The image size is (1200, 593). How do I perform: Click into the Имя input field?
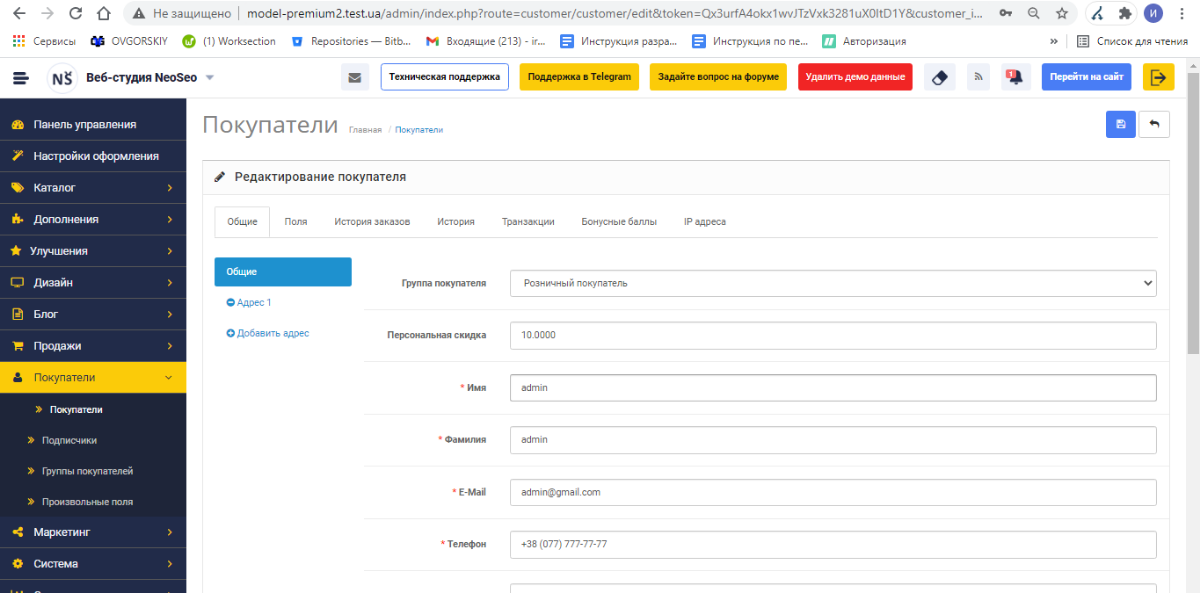pyautogui.click(x=833, y=387)
